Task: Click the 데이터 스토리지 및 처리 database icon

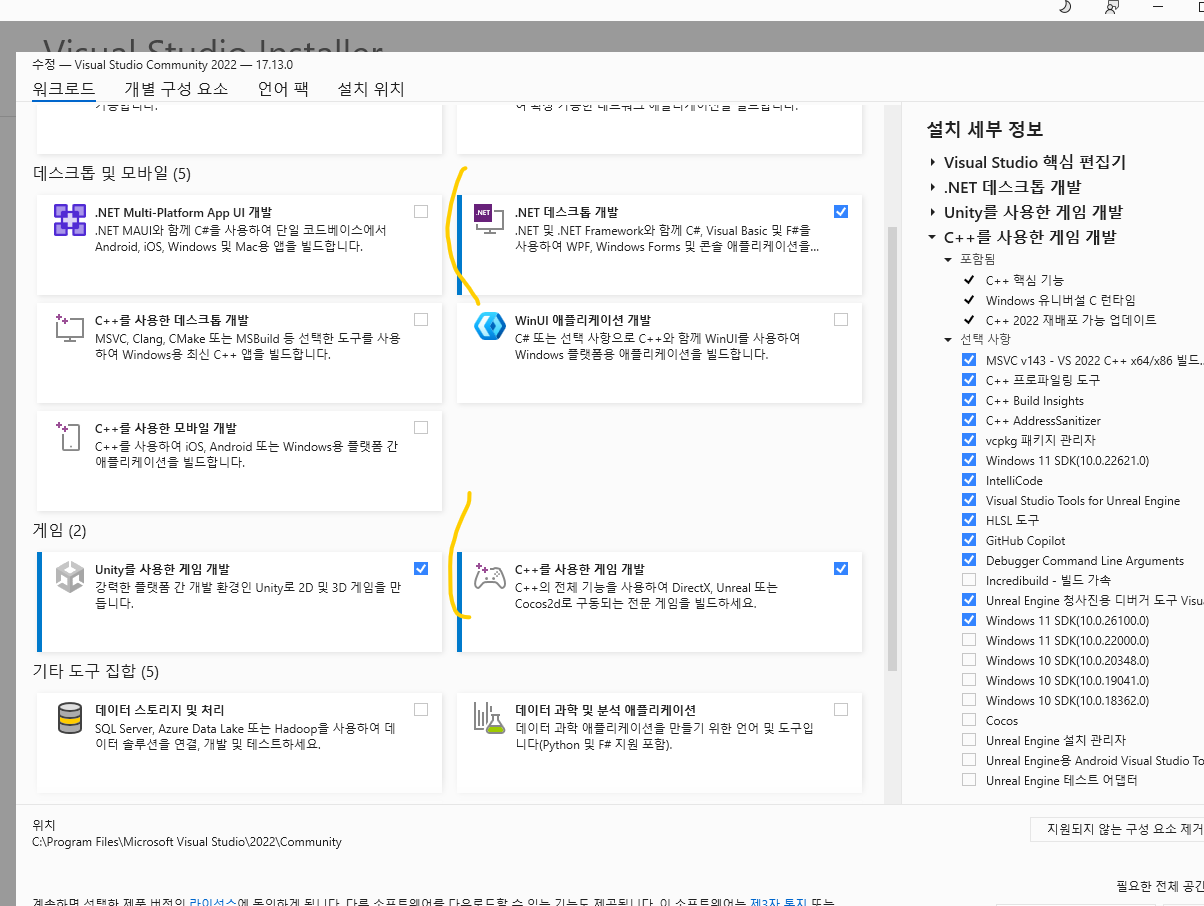Action: click(70, 718)
